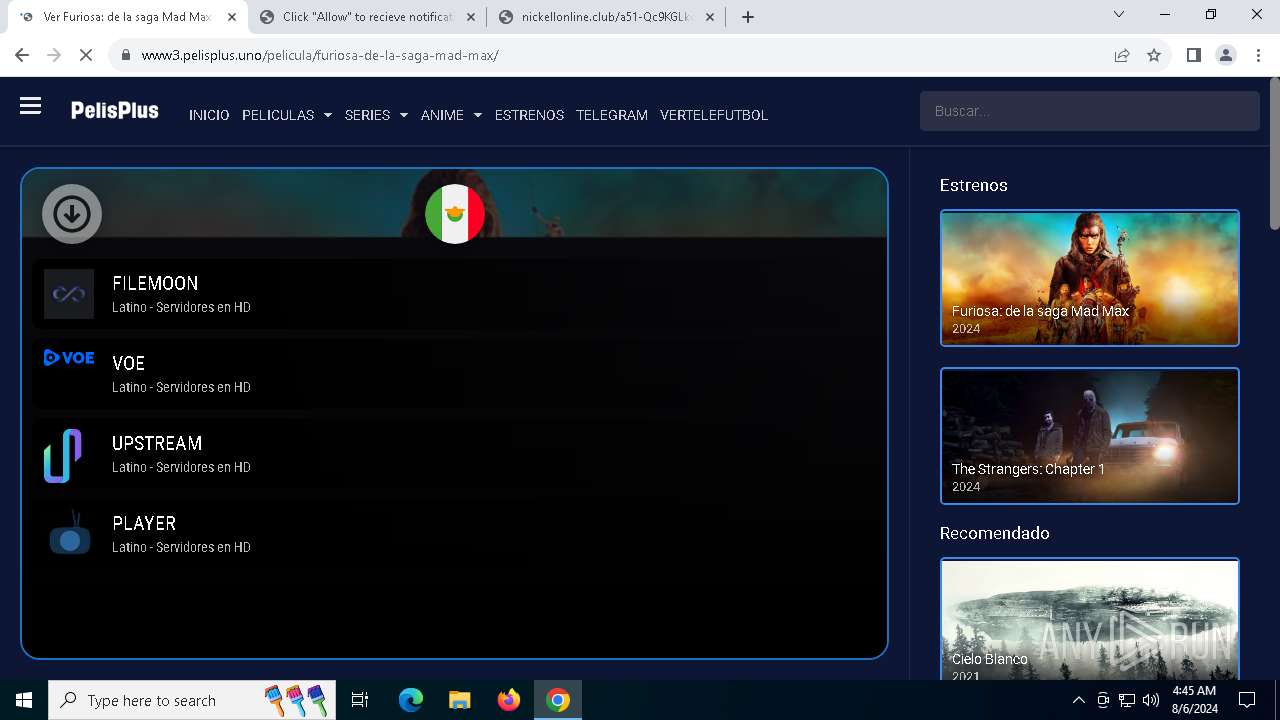Viewport: 1280px width, 720px height.
Task: Open the hamburger menu icon
Action: 30,106
